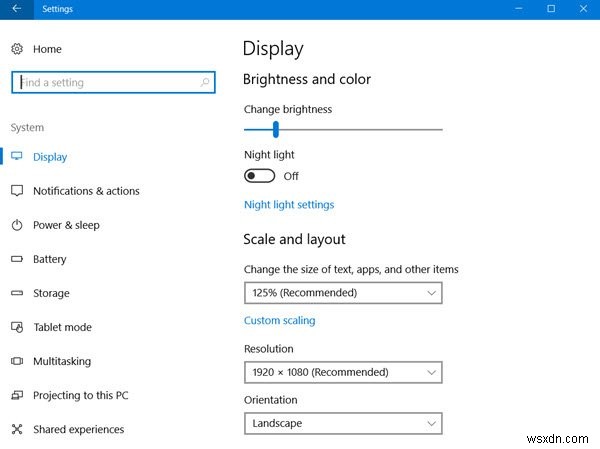This screenshot has width=600, height=449.
Task: Minimize the Settings window
Action: pyautogui.click(x=519, y=8)
